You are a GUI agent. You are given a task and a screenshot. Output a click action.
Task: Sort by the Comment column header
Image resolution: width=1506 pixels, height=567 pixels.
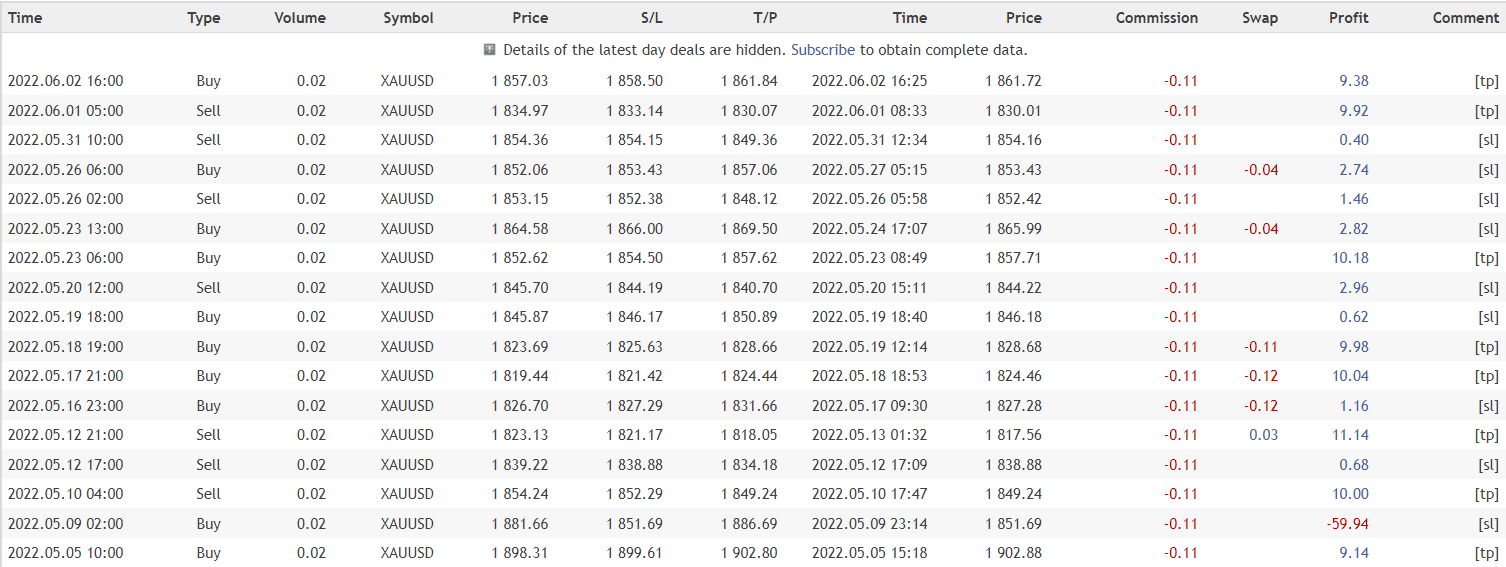(x=1465, y=18)
